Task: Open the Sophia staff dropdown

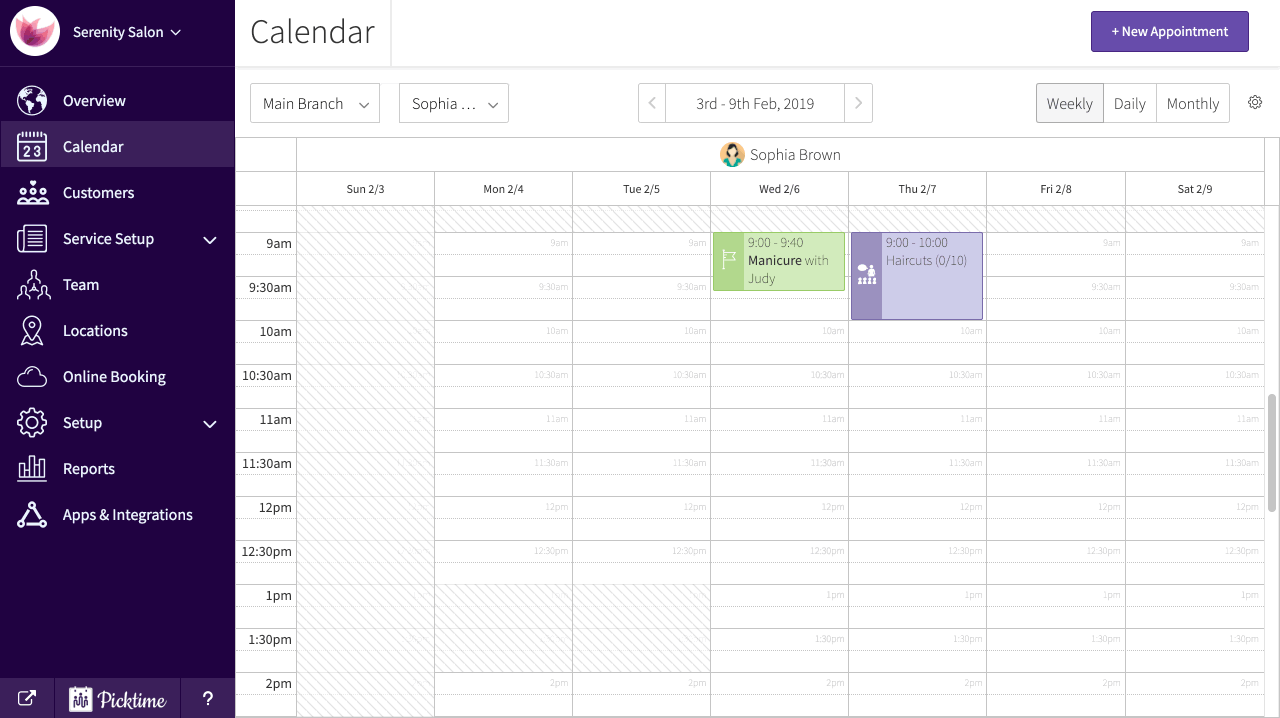Action: pyautogui.click(x=453, y=102)
